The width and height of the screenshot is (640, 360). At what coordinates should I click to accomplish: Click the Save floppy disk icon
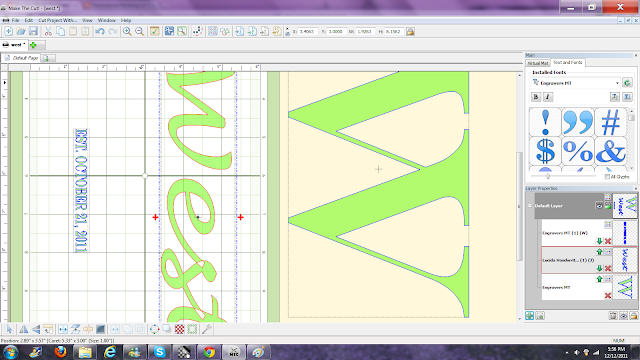pyautogui.click(x=33, y=31)
